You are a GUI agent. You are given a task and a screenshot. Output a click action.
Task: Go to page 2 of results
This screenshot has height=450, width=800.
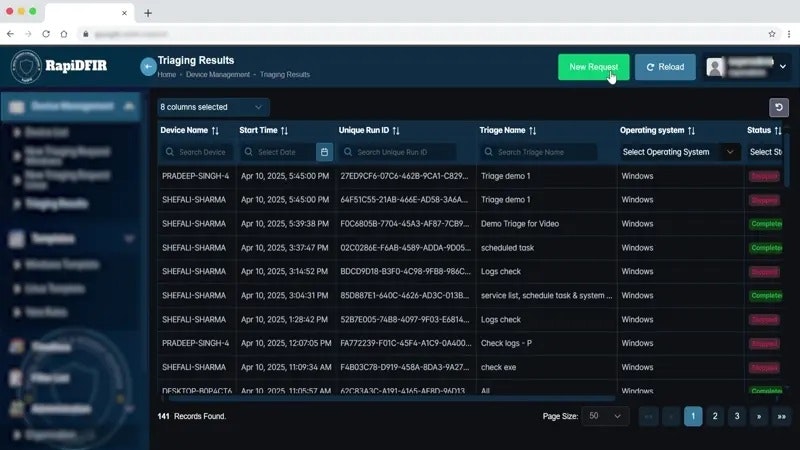point(715,416)
